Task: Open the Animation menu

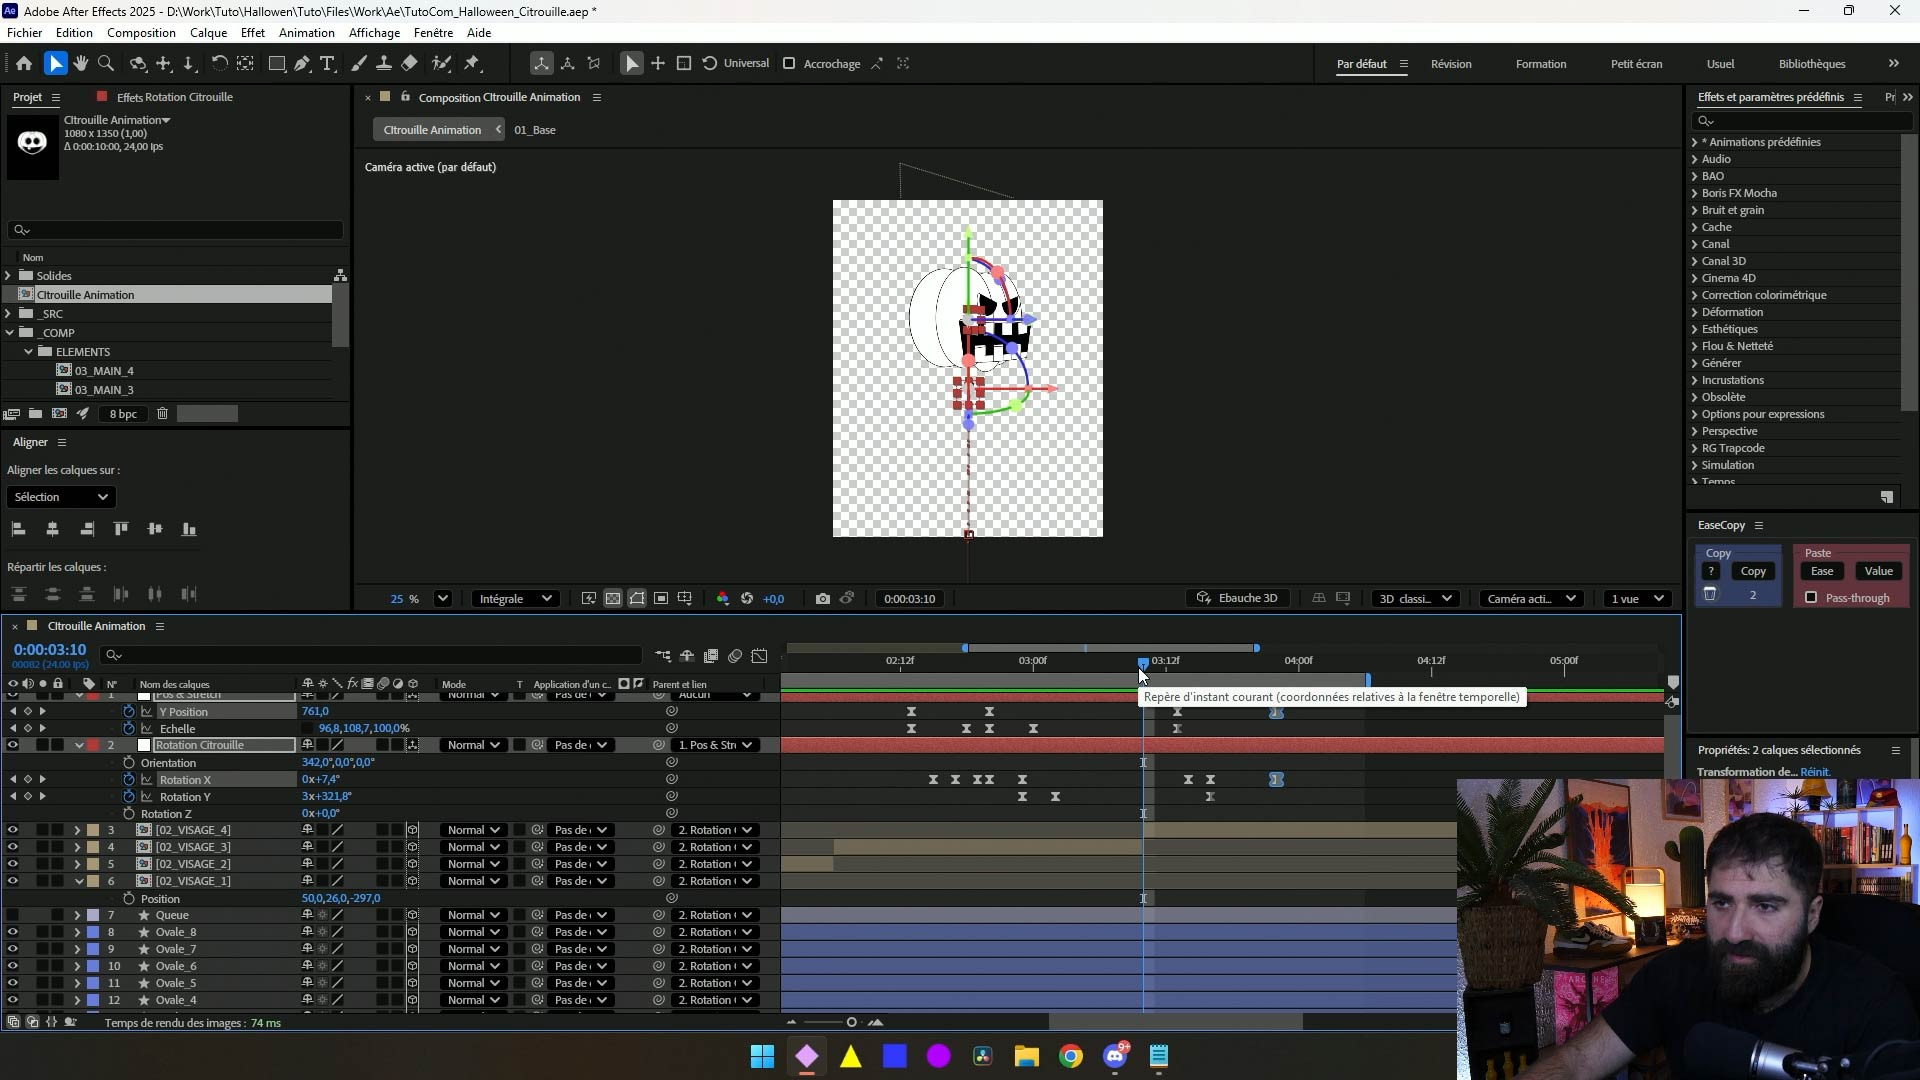Action: pos(306,32)
